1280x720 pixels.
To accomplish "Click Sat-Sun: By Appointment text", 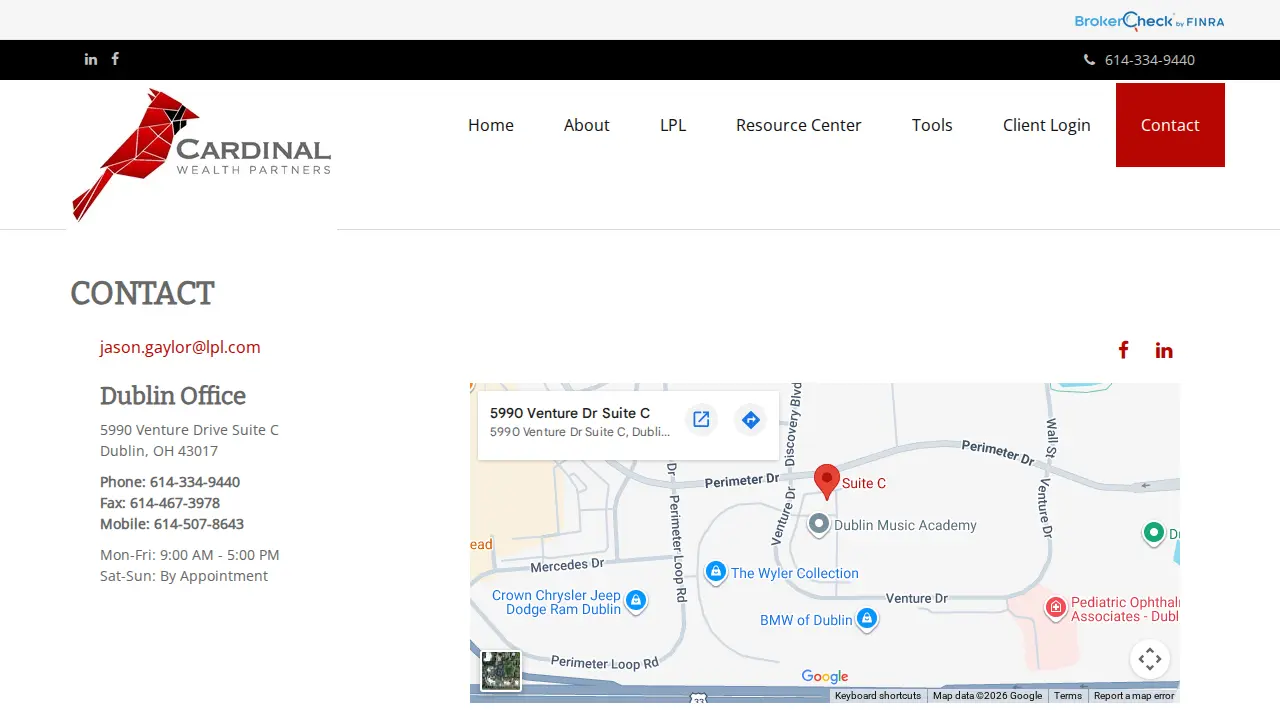I will (x=184, y=576).
